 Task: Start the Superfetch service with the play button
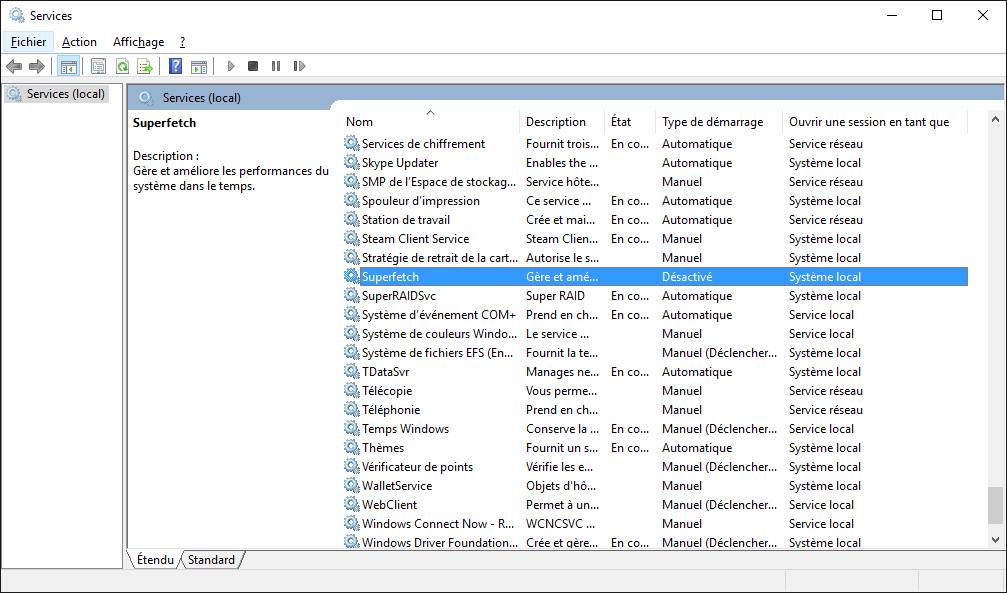tap(230, 66)
